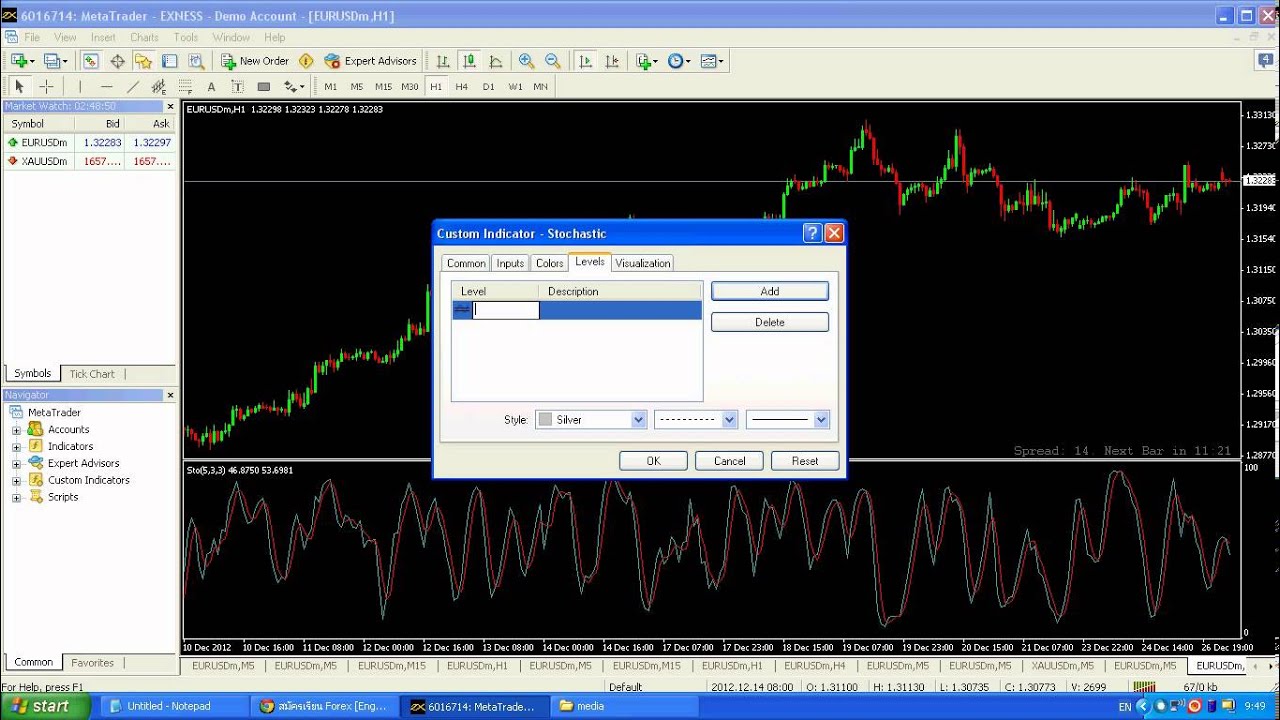Screen dimensions: 1280x720
Task: Switch chart to M1 timeframe
Action: coord(330,87)
